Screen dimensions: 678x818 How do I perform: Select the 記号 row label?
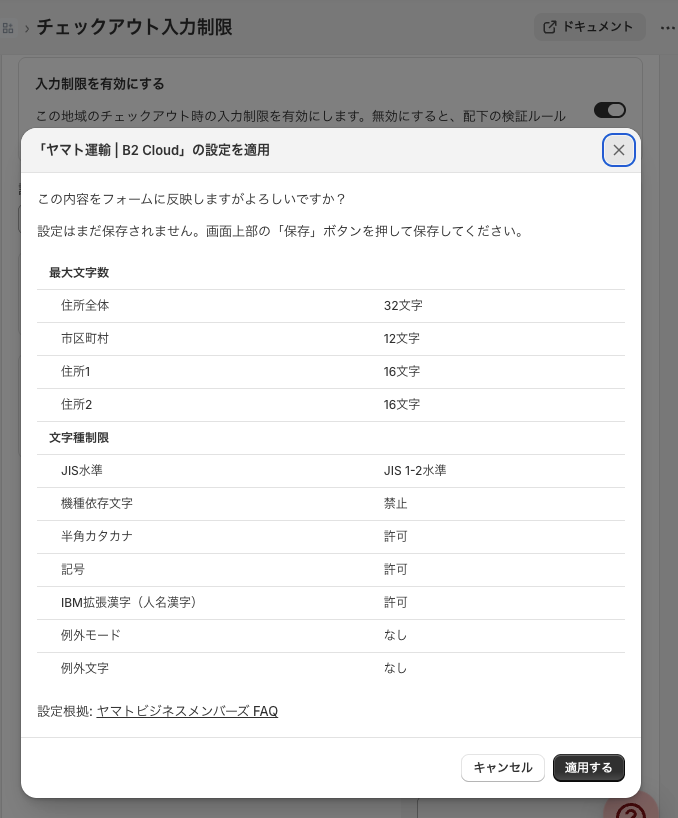coord(73,569)
